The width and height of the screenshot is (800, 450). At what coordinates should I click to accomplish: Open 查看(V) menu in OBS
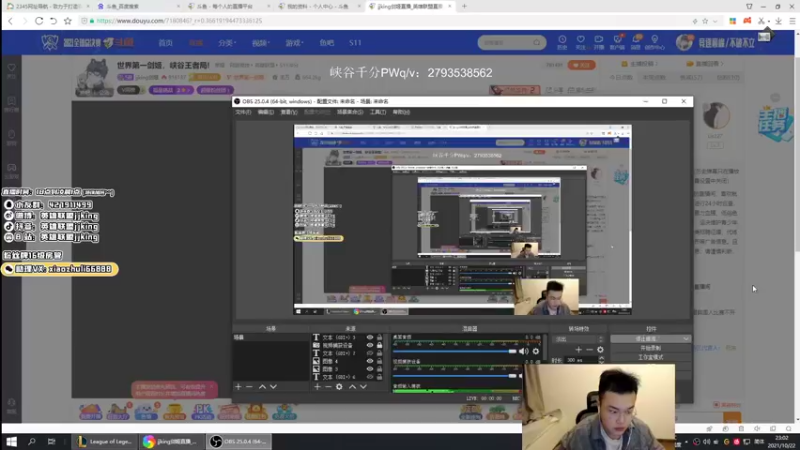[x=289, y=112]
